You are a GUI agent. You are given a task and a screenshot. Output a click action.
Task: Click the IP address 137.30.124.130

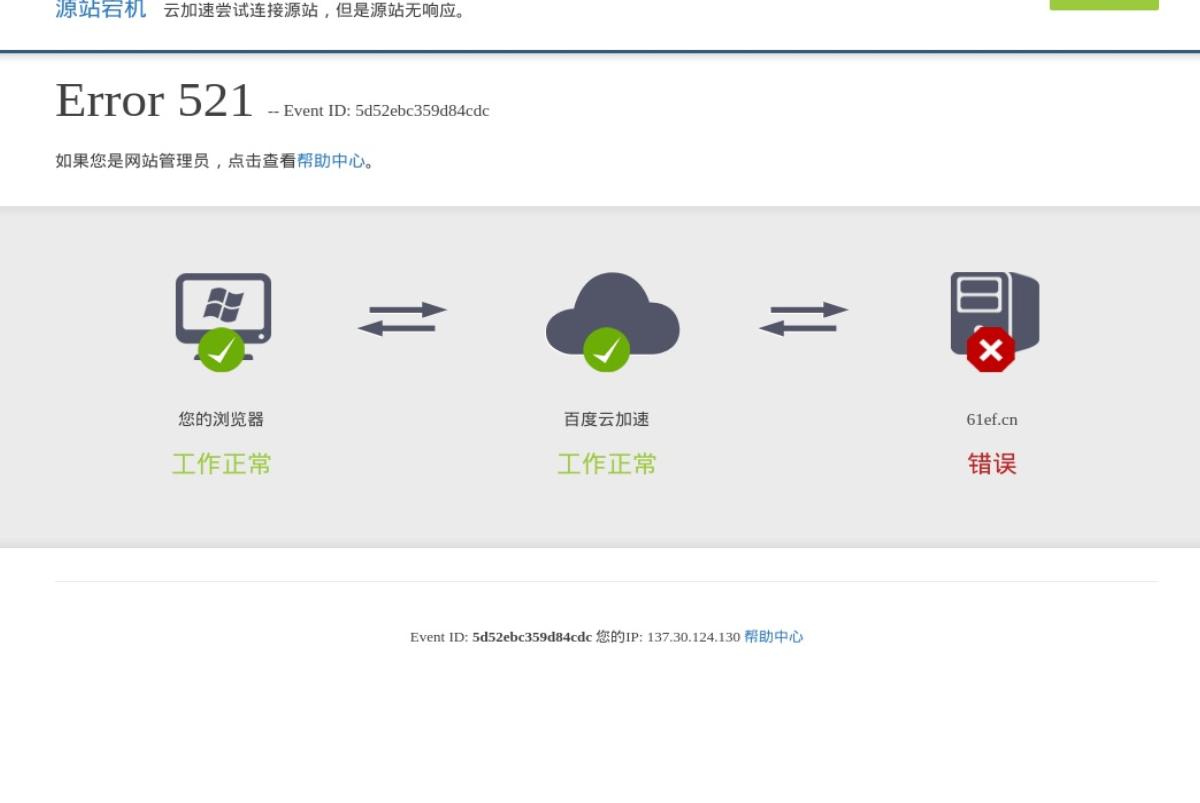pos(693,637)
